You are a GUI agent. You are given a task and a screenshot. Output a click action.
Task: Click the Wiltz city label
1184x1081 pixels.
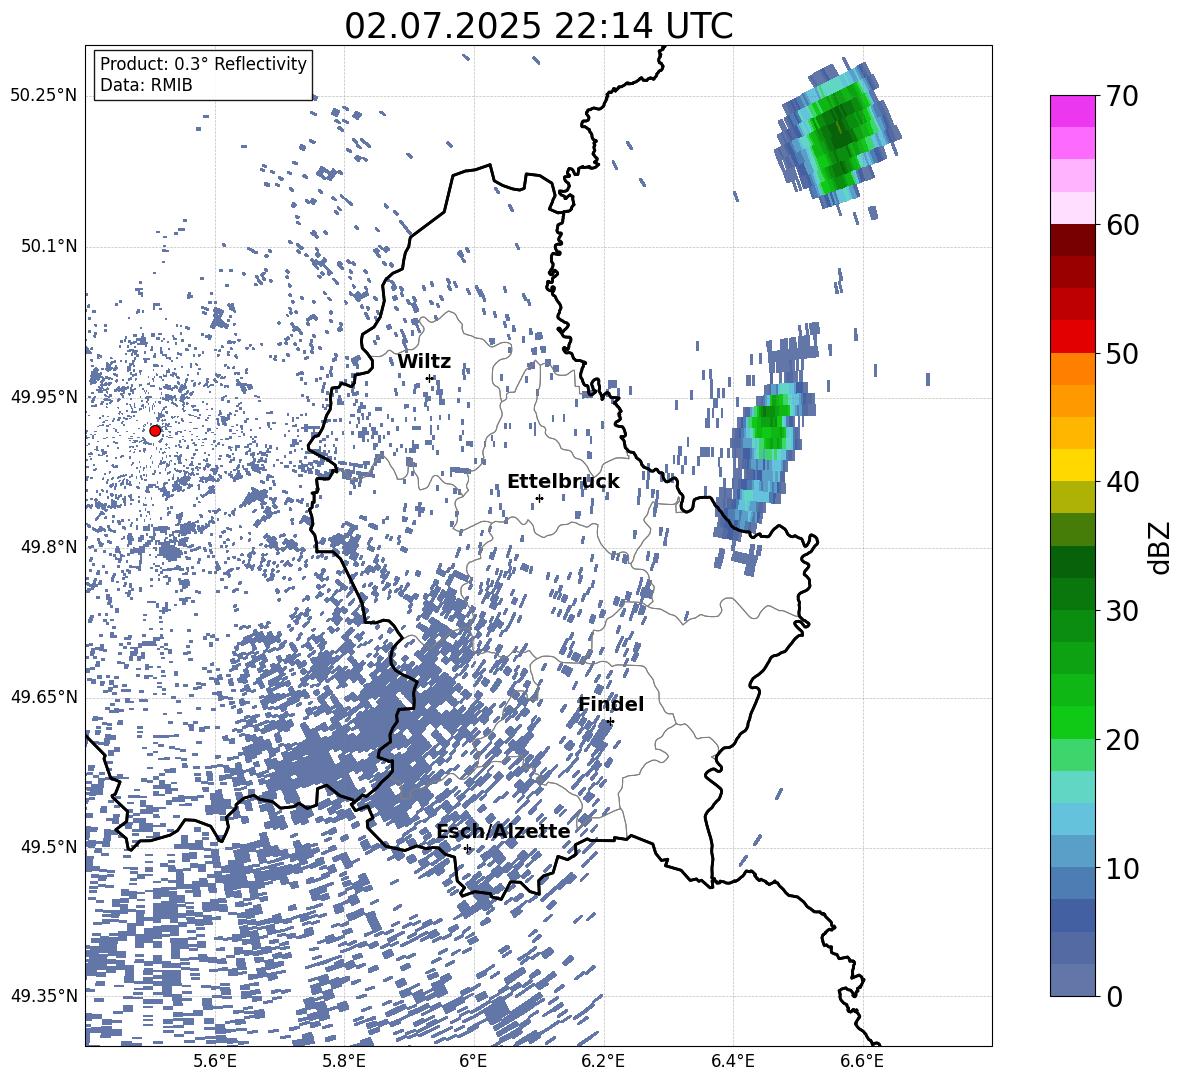click(x=424, y=362)
